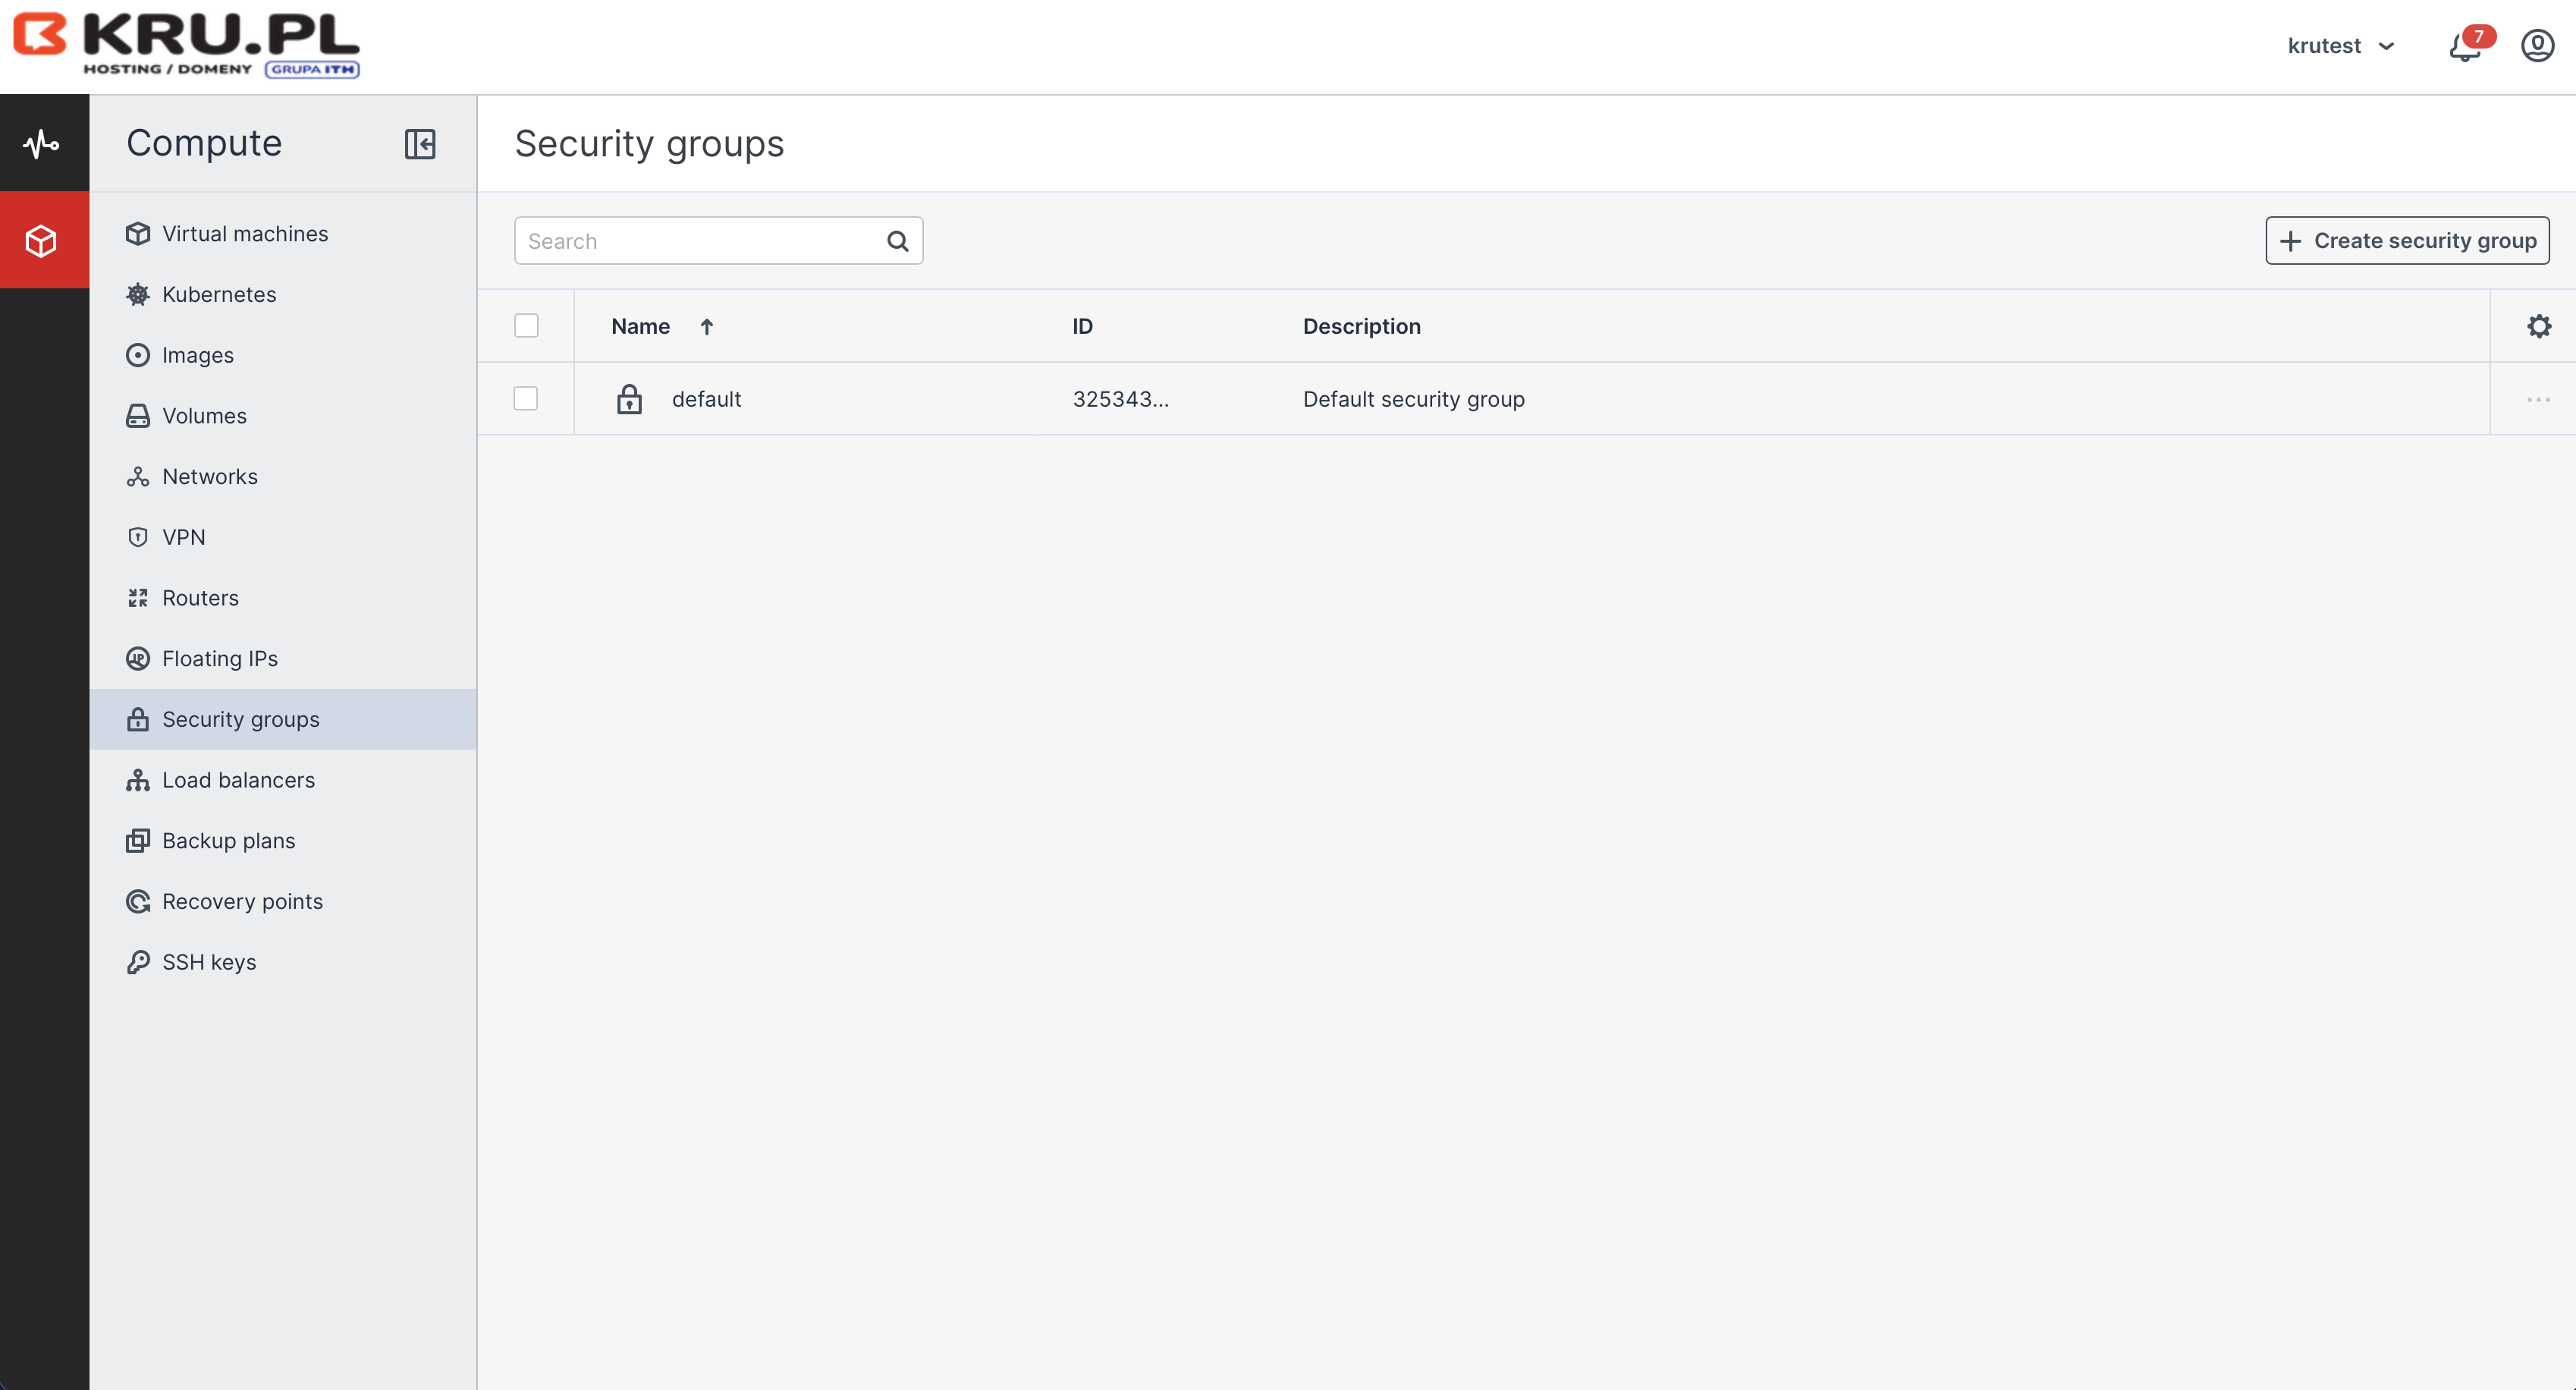Open the three-dots actions menu for default row
Image resolution: width=2576 pixels, height=1390 pixels.
coord(2538,399)
